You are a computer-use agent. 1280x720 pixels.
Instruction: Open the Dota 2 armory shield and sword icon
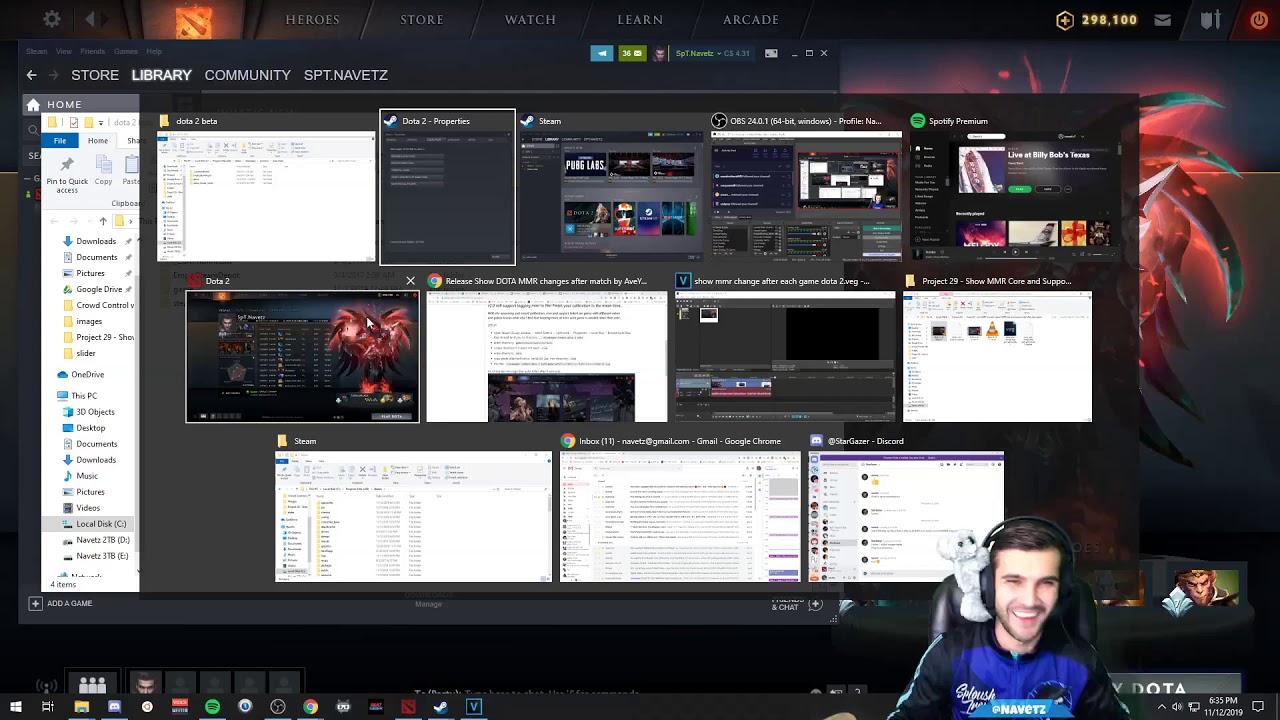point(1210,19)
